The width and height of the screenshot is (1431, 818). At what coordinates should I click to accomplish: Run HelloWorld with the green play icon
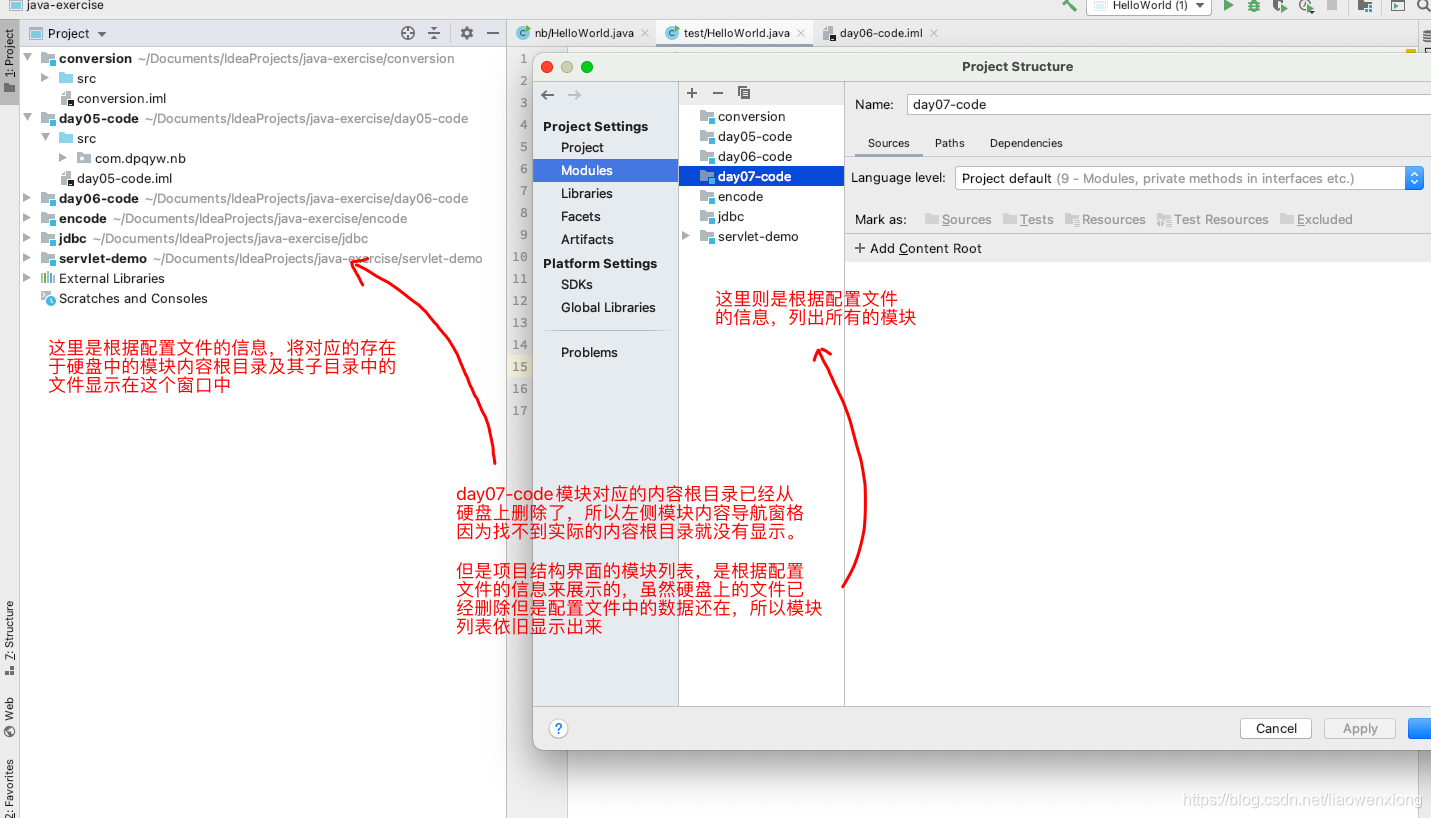pyautogui.click(x=1228, y=5)
